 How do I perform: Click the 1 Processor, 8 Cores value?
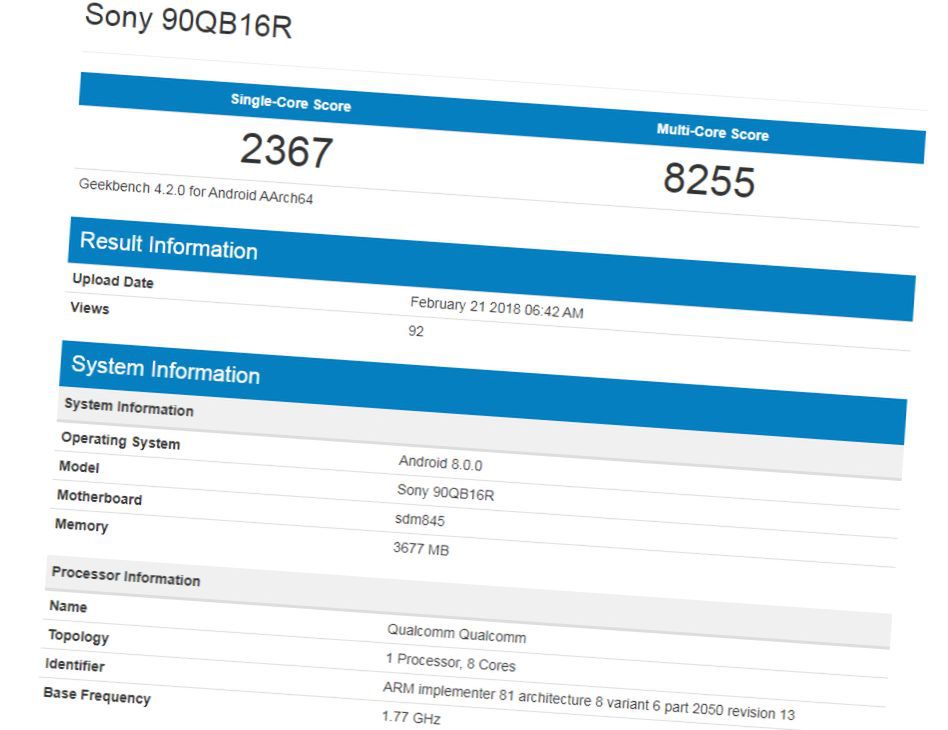(450, 662)
